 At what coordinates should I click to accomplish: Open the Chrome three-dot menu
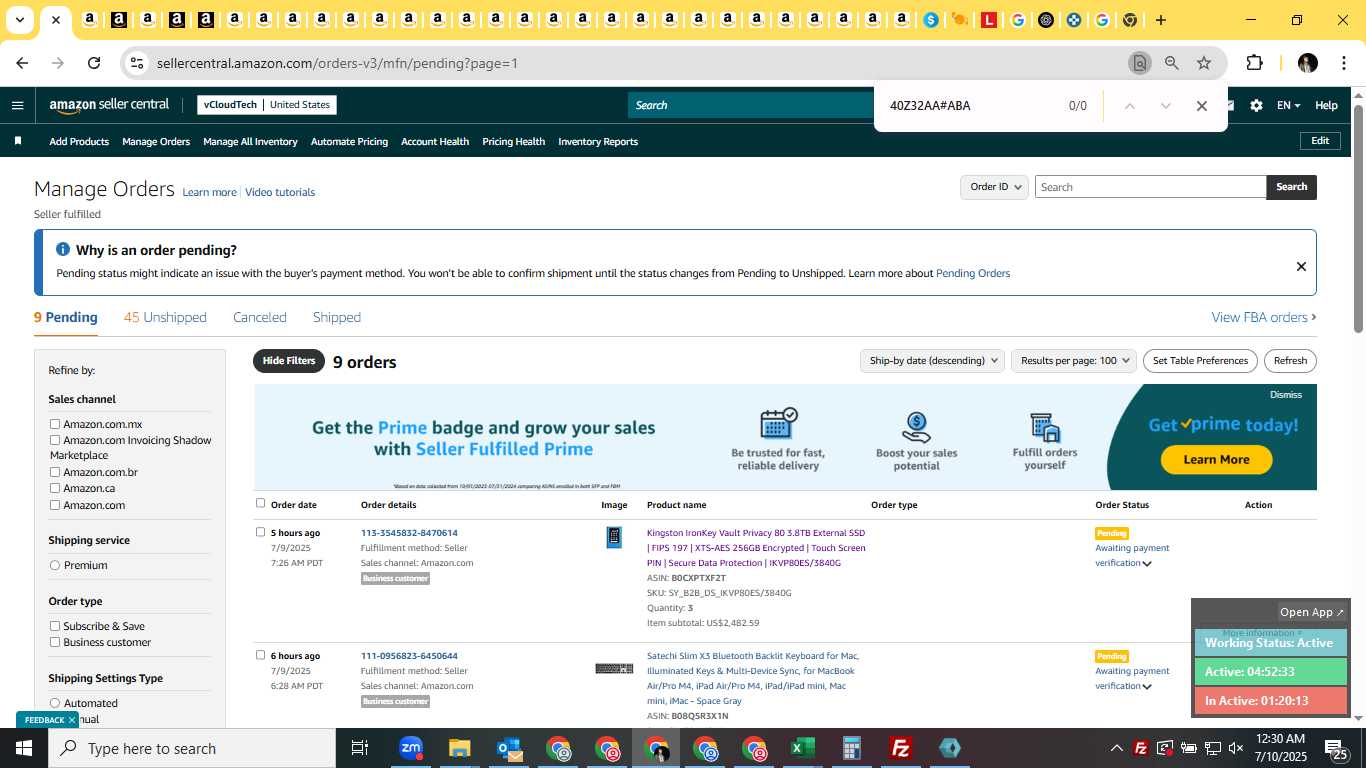[x=1342, y=63]
